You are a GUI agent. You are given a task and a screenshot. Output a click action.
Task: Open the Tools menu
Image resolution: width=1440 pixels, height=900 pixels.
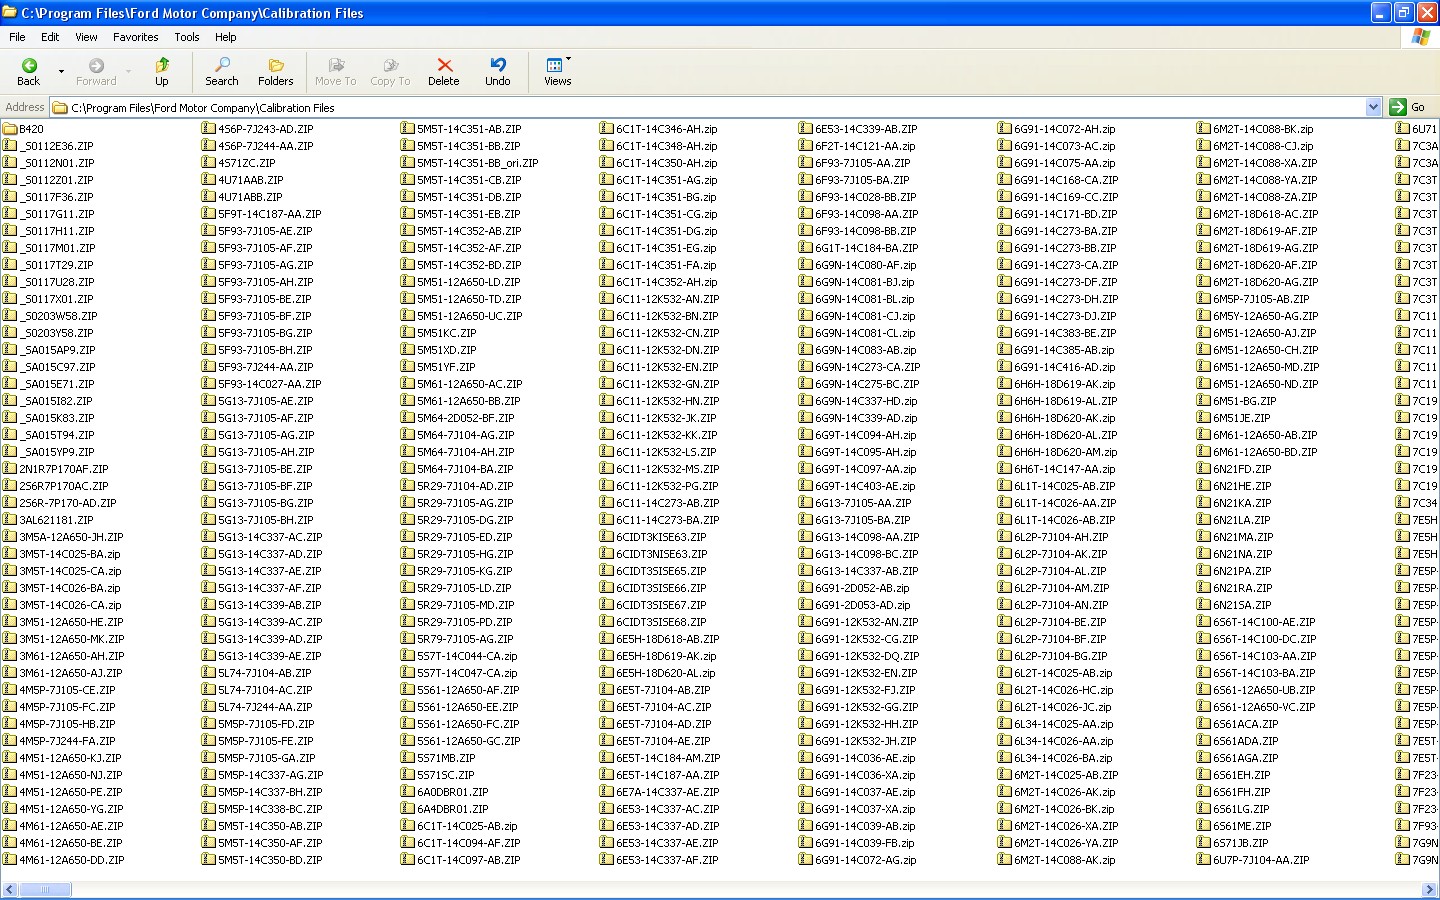tap(187, 37)
